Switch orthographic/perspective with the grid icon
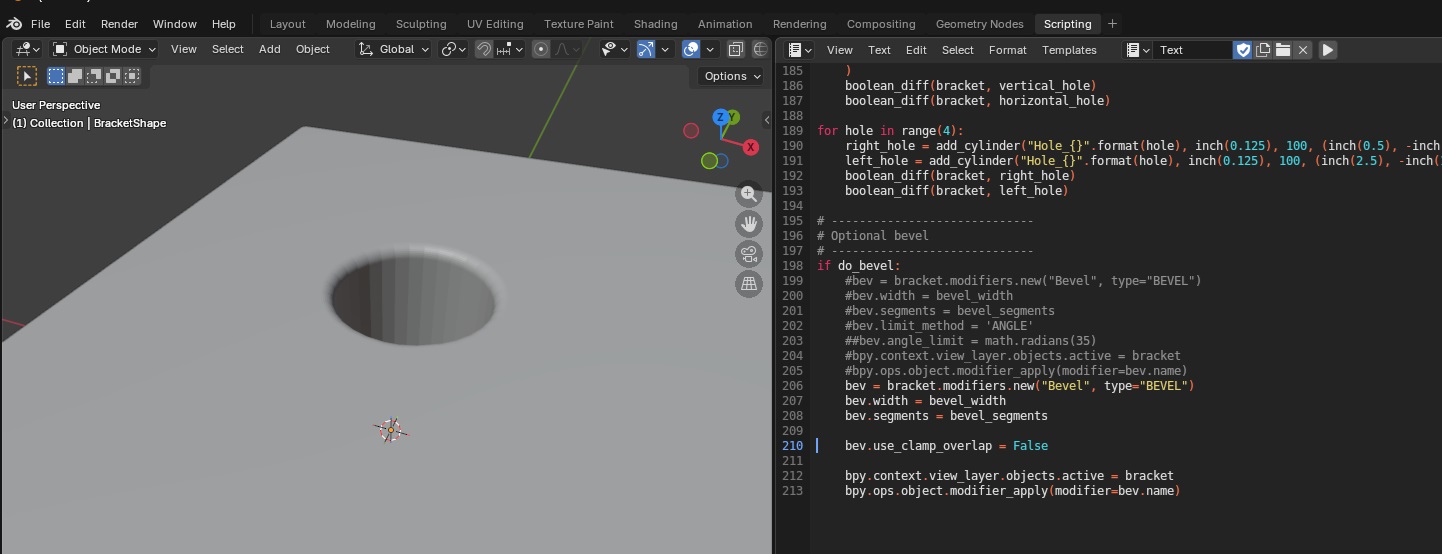The width and height of the screenshot is (1442, 554). [749, 284]
